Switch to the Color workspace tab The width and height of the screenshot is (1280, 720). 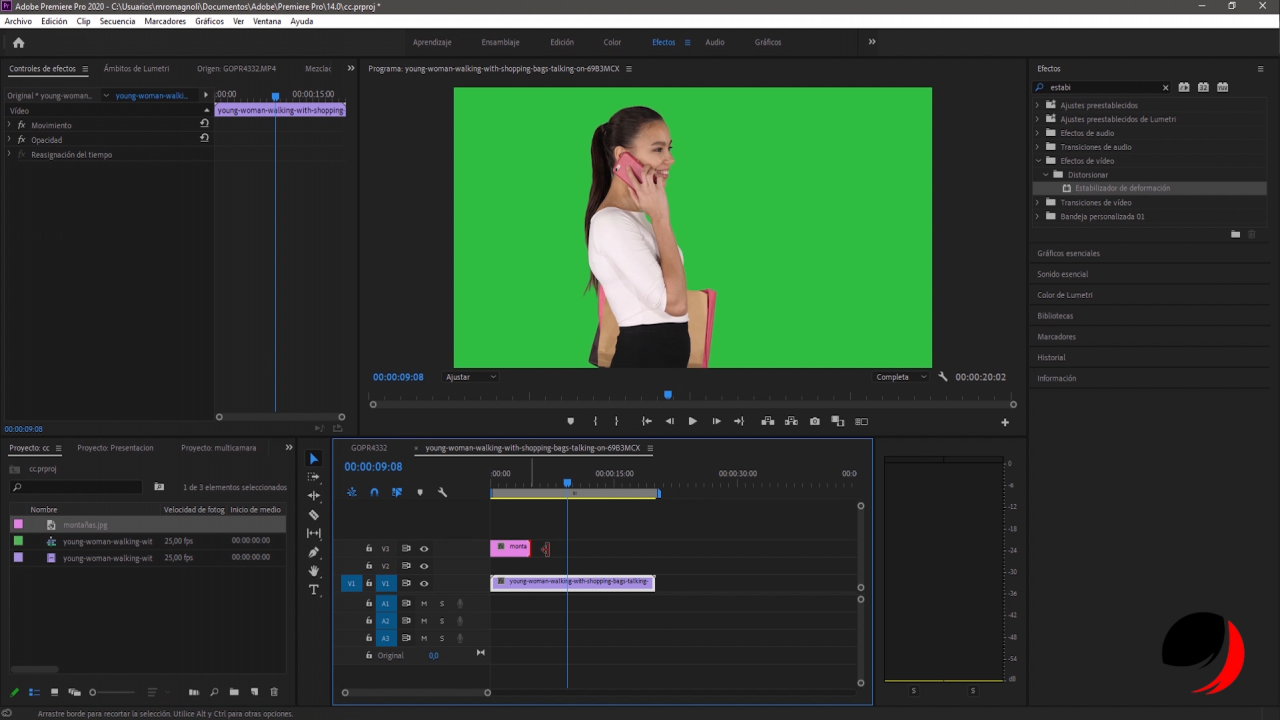pos(612,42)
